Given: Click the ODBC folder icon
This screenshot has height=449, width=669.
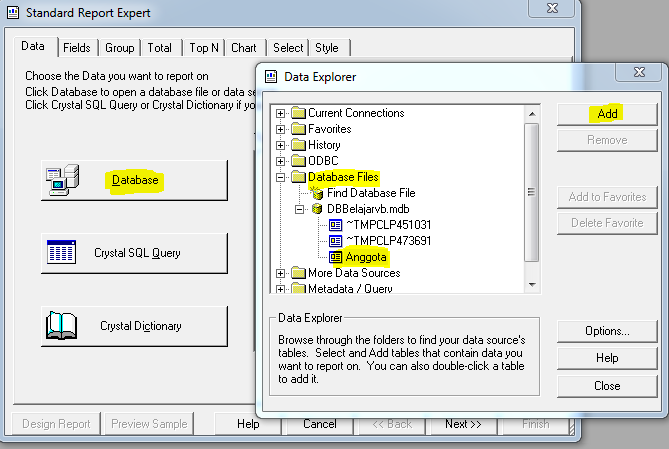Looking at the screenshot, I should (299, 161).
